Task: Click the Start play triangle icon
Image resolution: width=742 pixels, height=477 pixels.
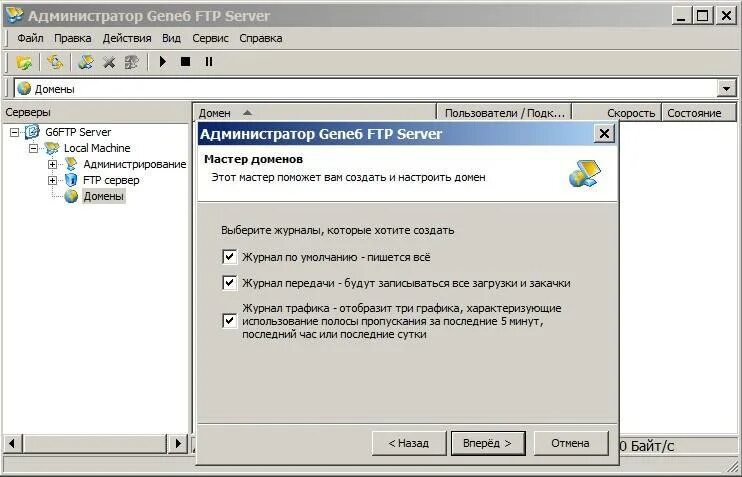Action: (x=163, y=62)
